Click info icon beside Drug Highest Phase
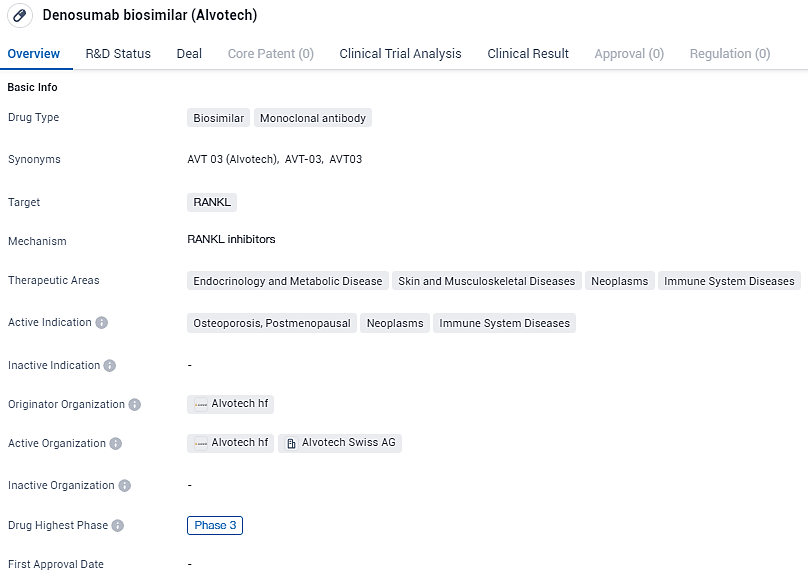 pos(118,526)
